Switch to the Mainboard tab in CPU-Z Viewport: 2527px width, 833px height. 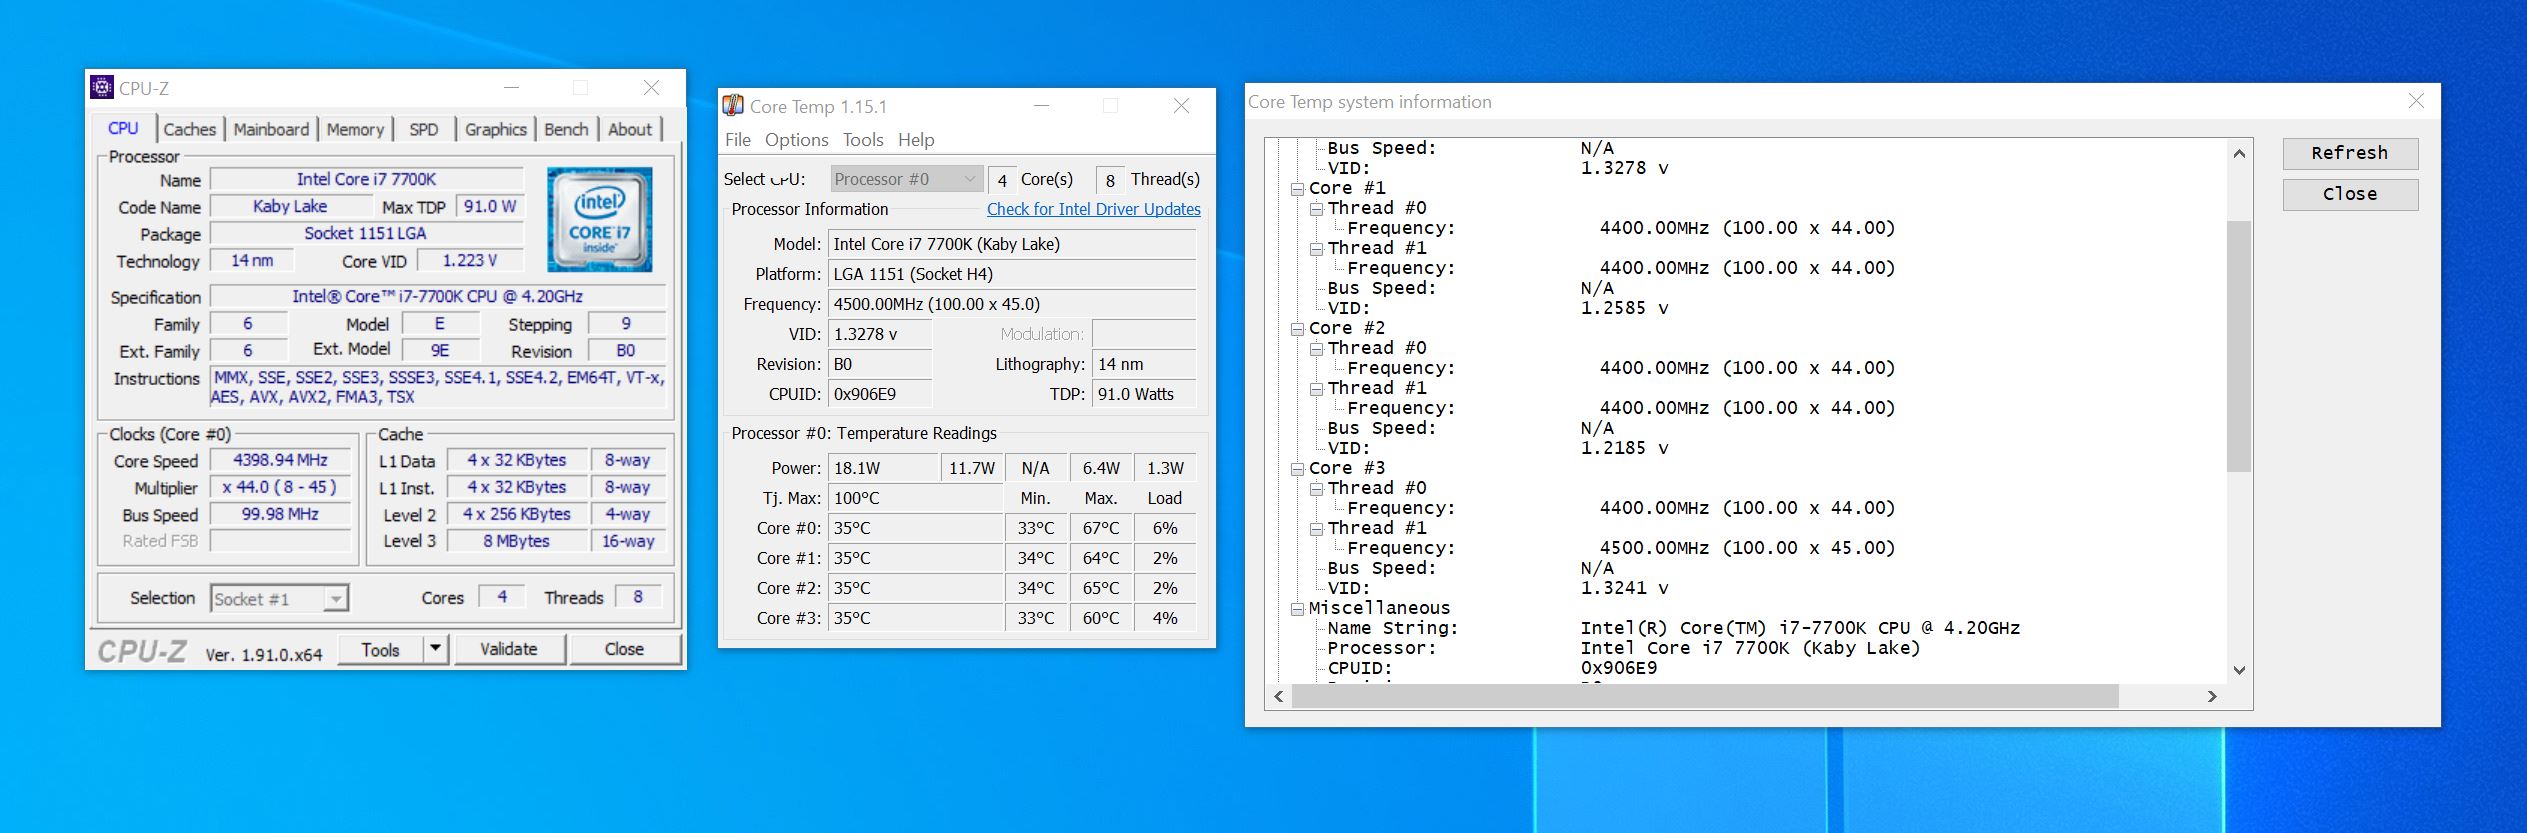271,129
